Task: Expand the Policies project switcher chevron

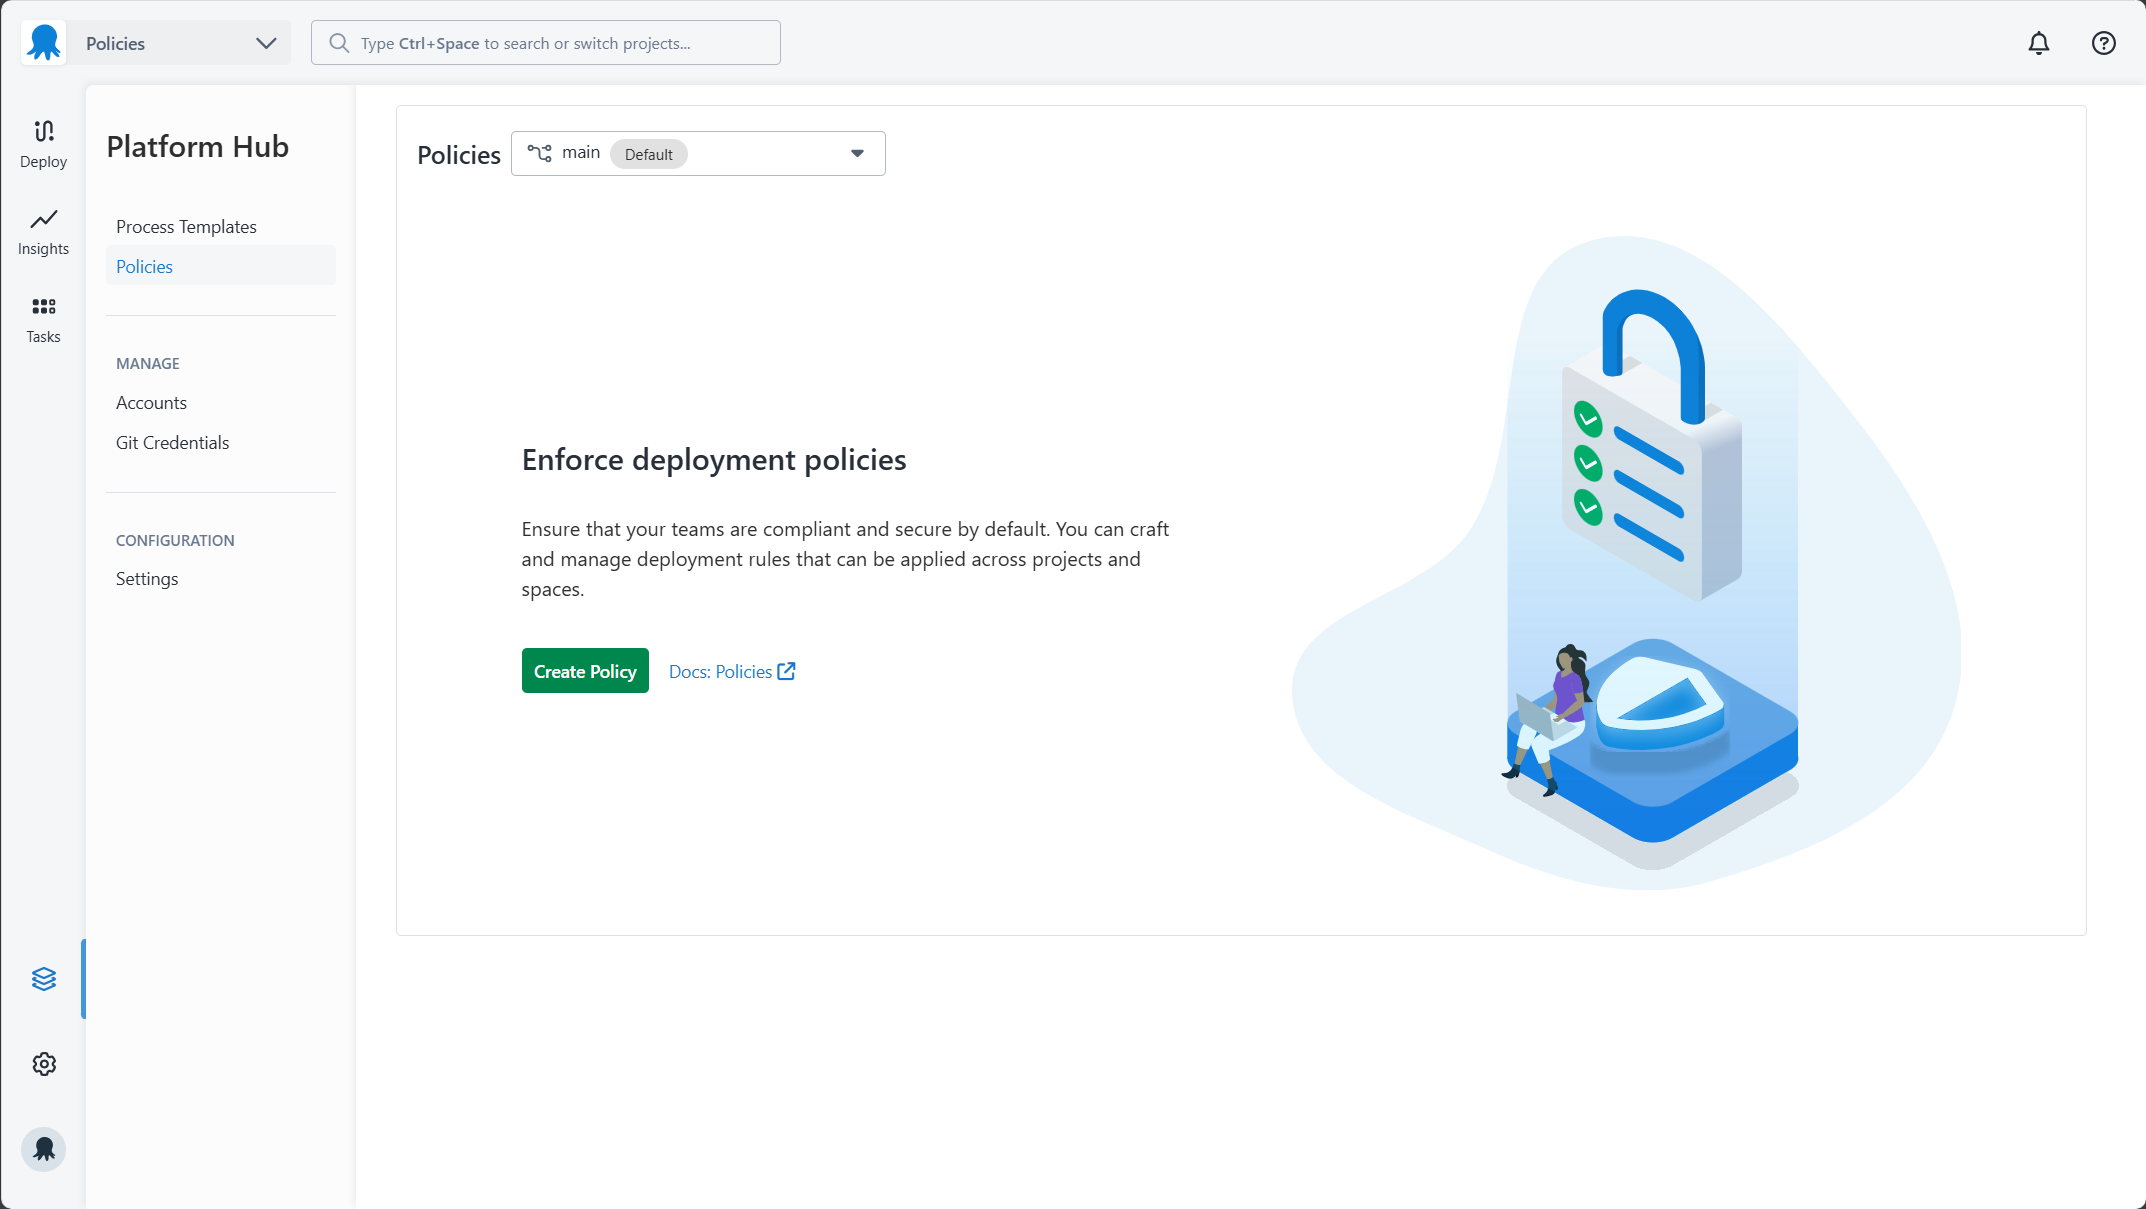Action: pyautogui.click(x=265, y=43)
